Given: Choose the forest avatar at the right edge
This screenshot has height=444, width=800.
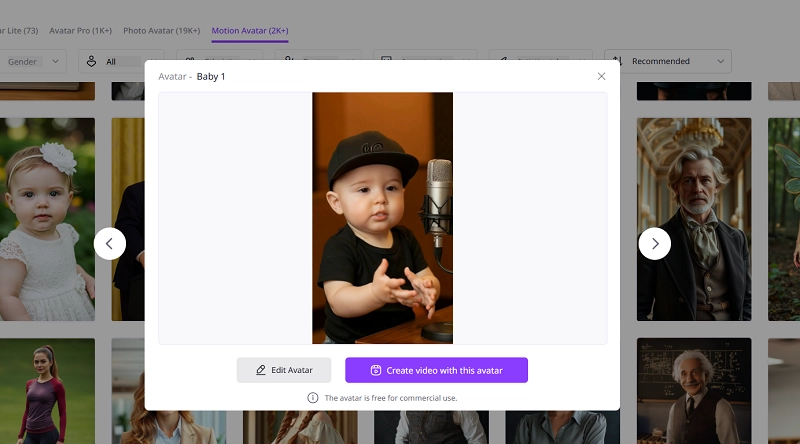Looking at the screenshot, I should 784,218.
